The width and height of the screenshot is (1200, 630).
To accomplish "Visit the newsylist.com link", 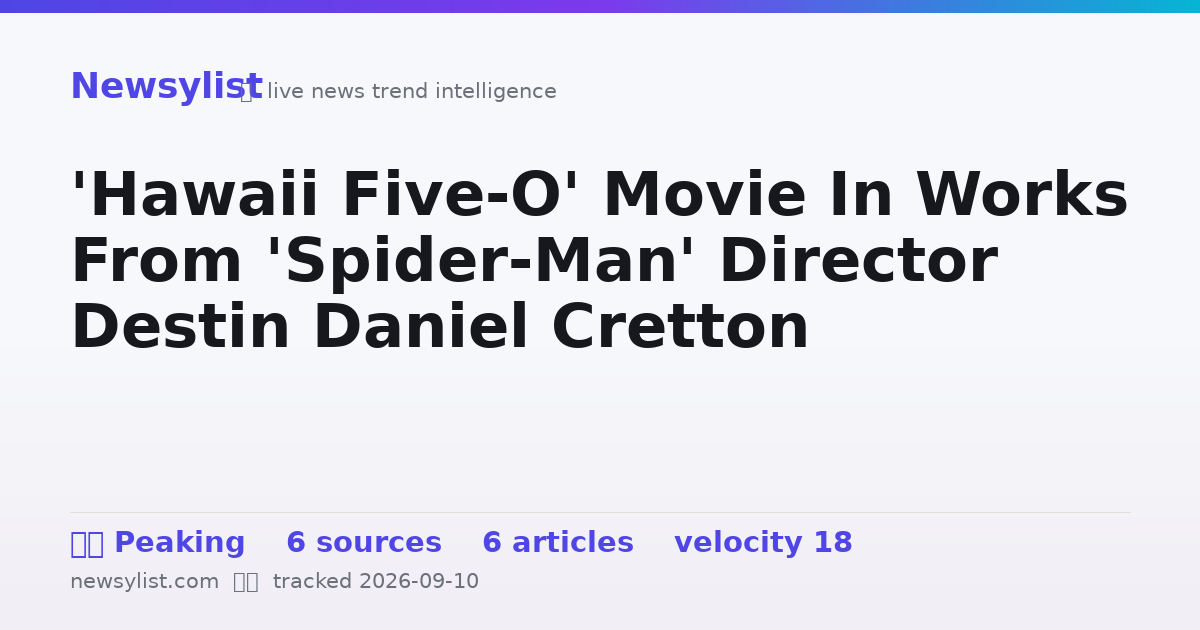I will click(144, 582).
